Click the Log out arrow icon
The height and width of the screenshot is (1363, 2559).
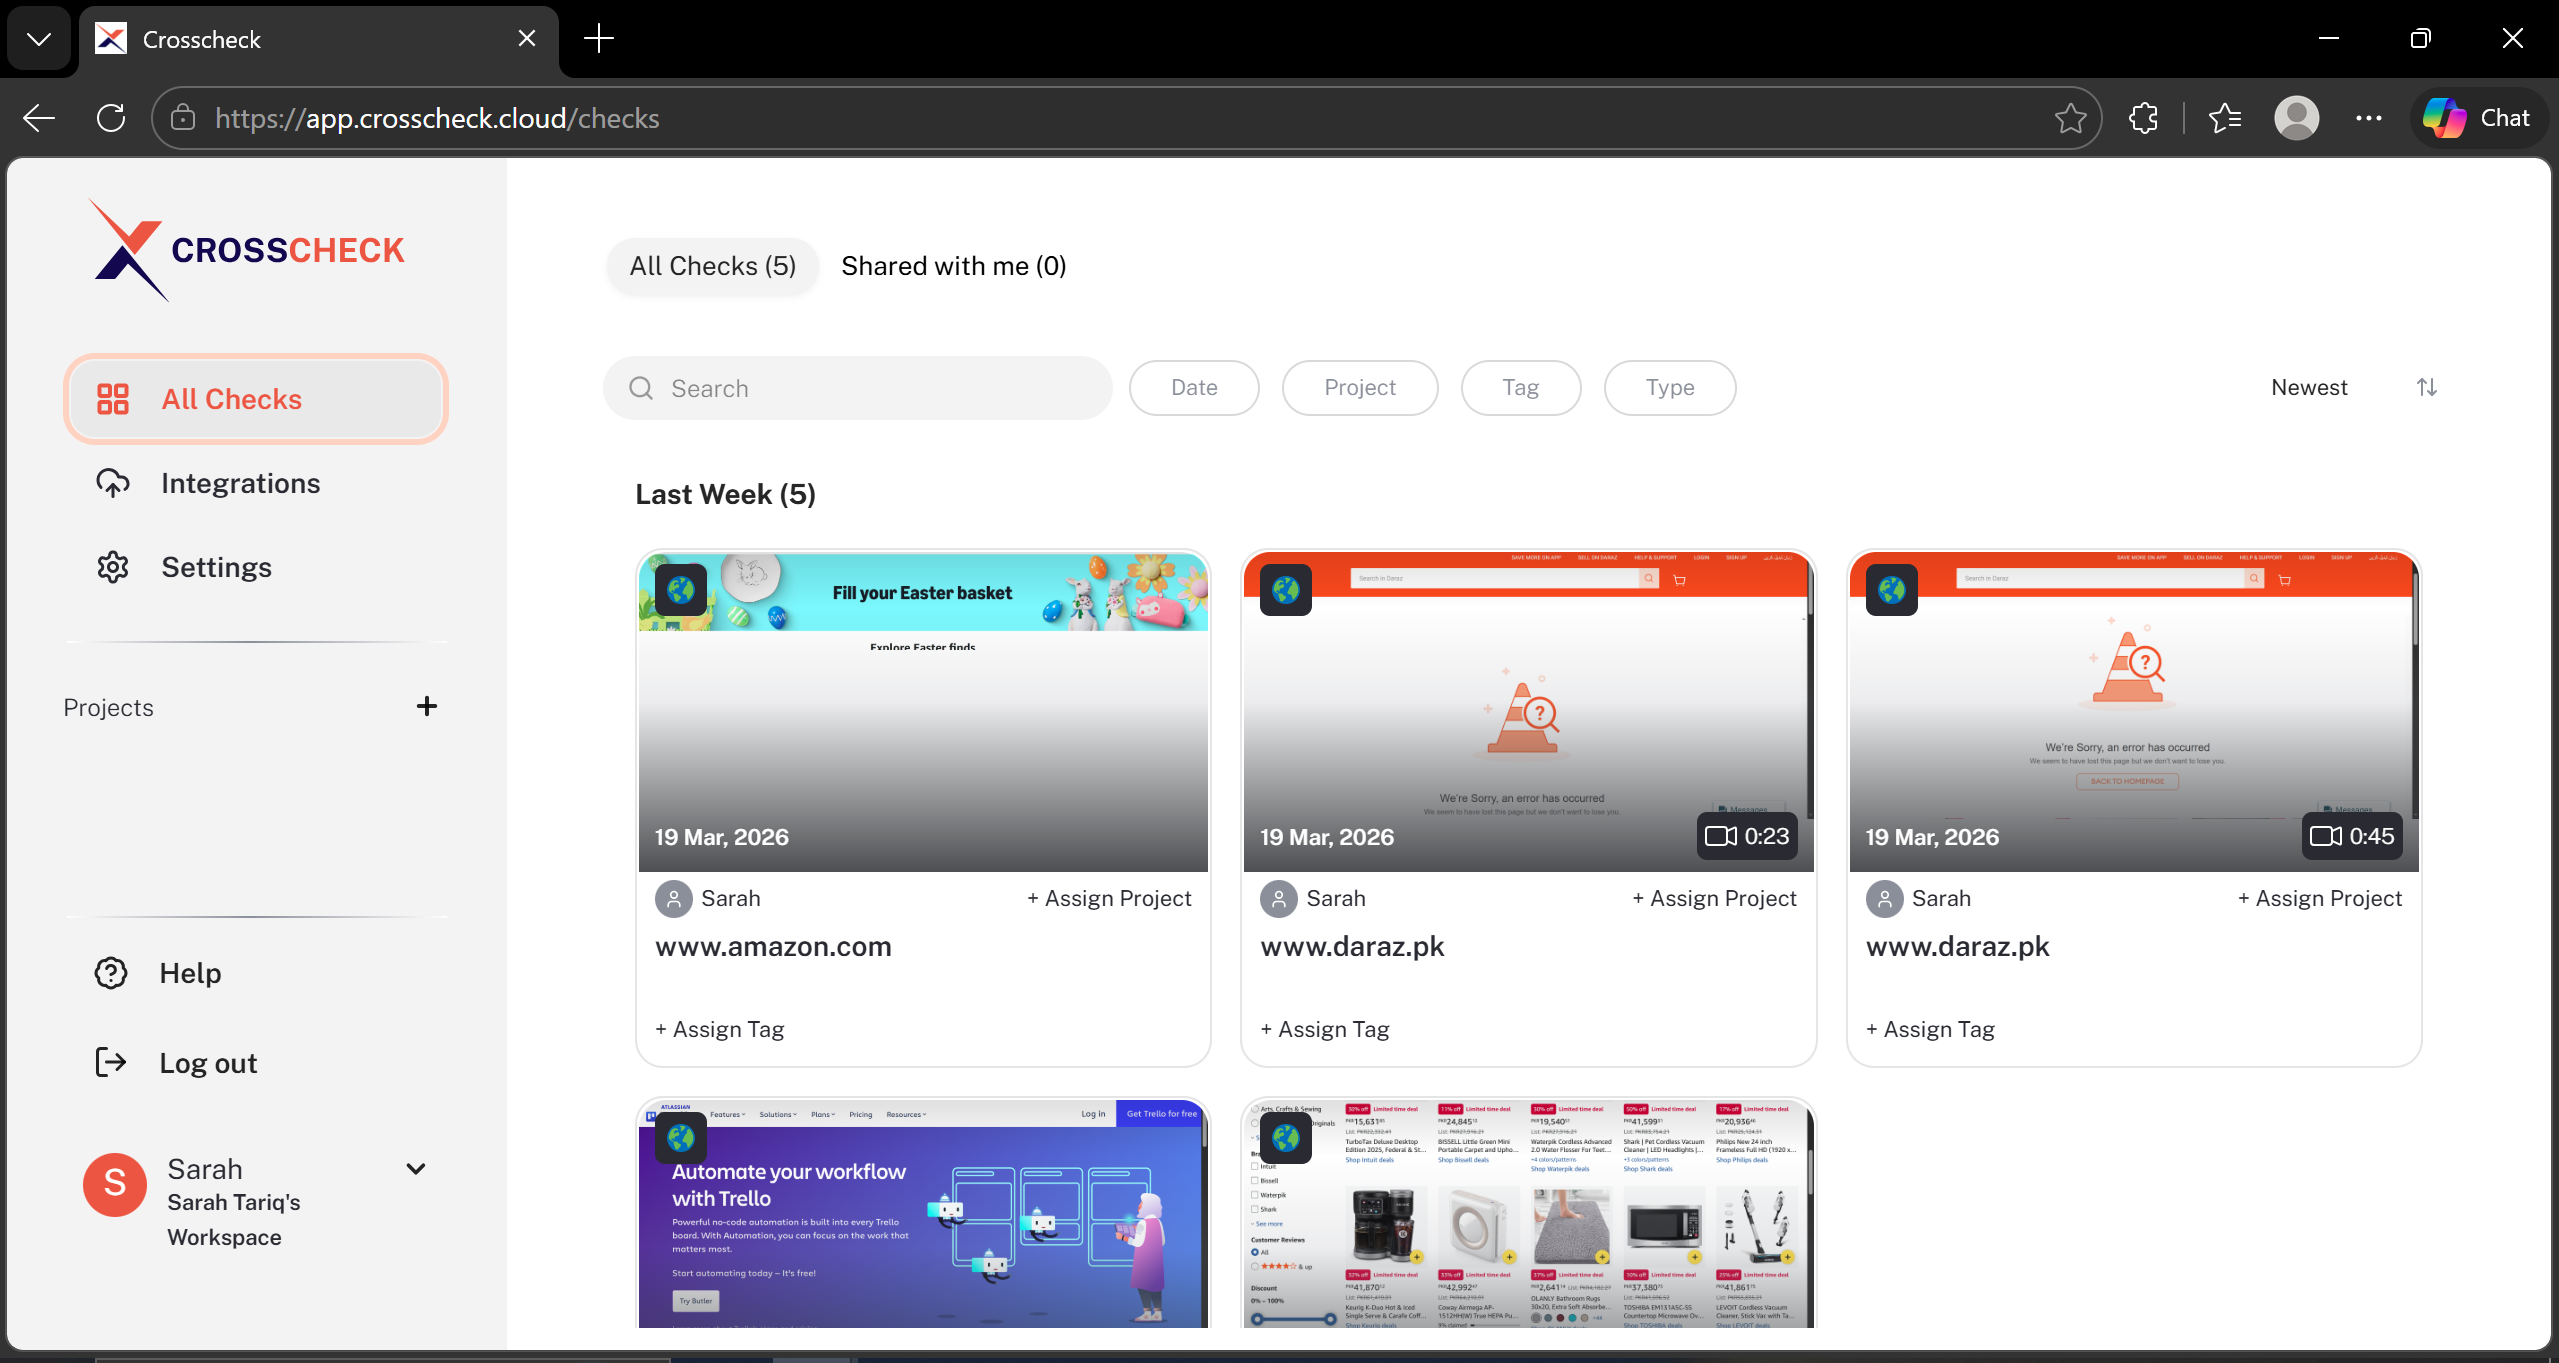[111, 1062]
